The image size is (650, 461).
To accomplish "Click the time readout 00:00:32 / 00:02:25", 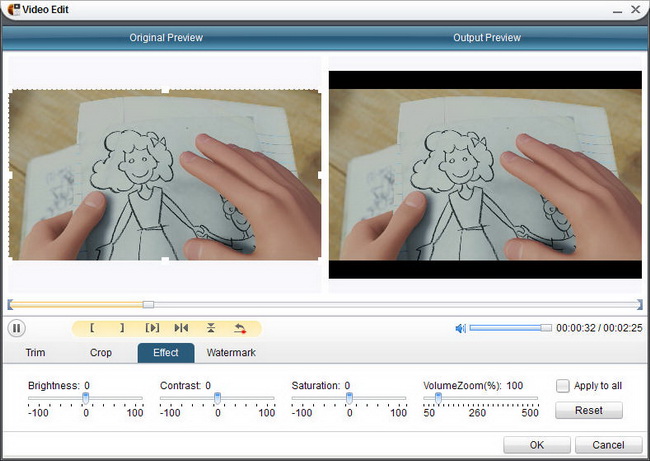I will (599, 328).
